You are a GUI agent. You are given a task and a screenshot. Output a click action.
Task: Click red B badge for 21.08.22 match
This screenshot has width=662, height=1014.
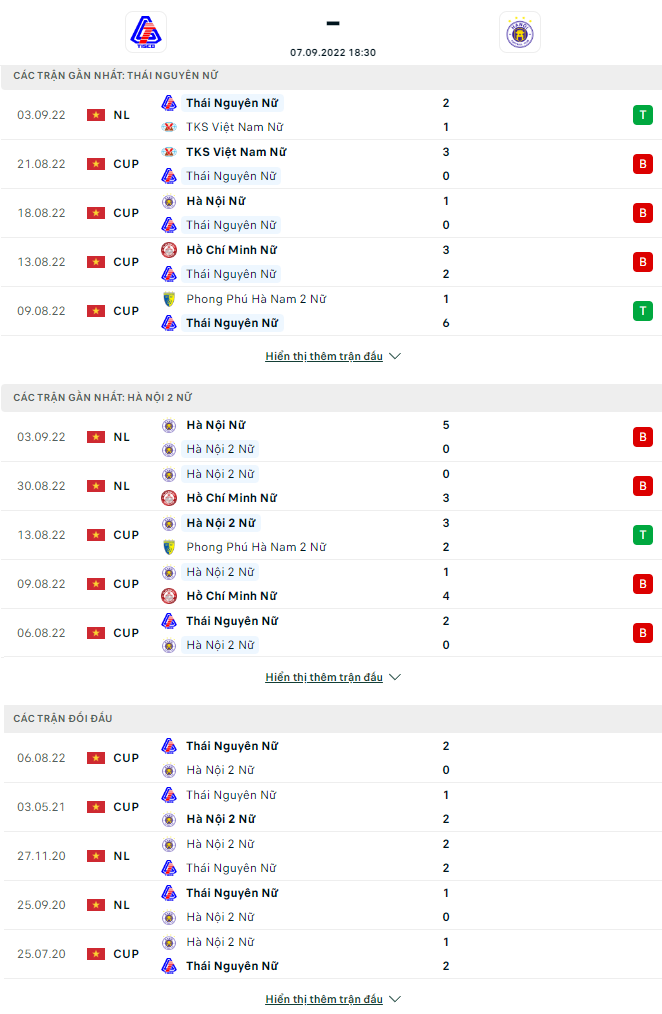pos(642,164)
